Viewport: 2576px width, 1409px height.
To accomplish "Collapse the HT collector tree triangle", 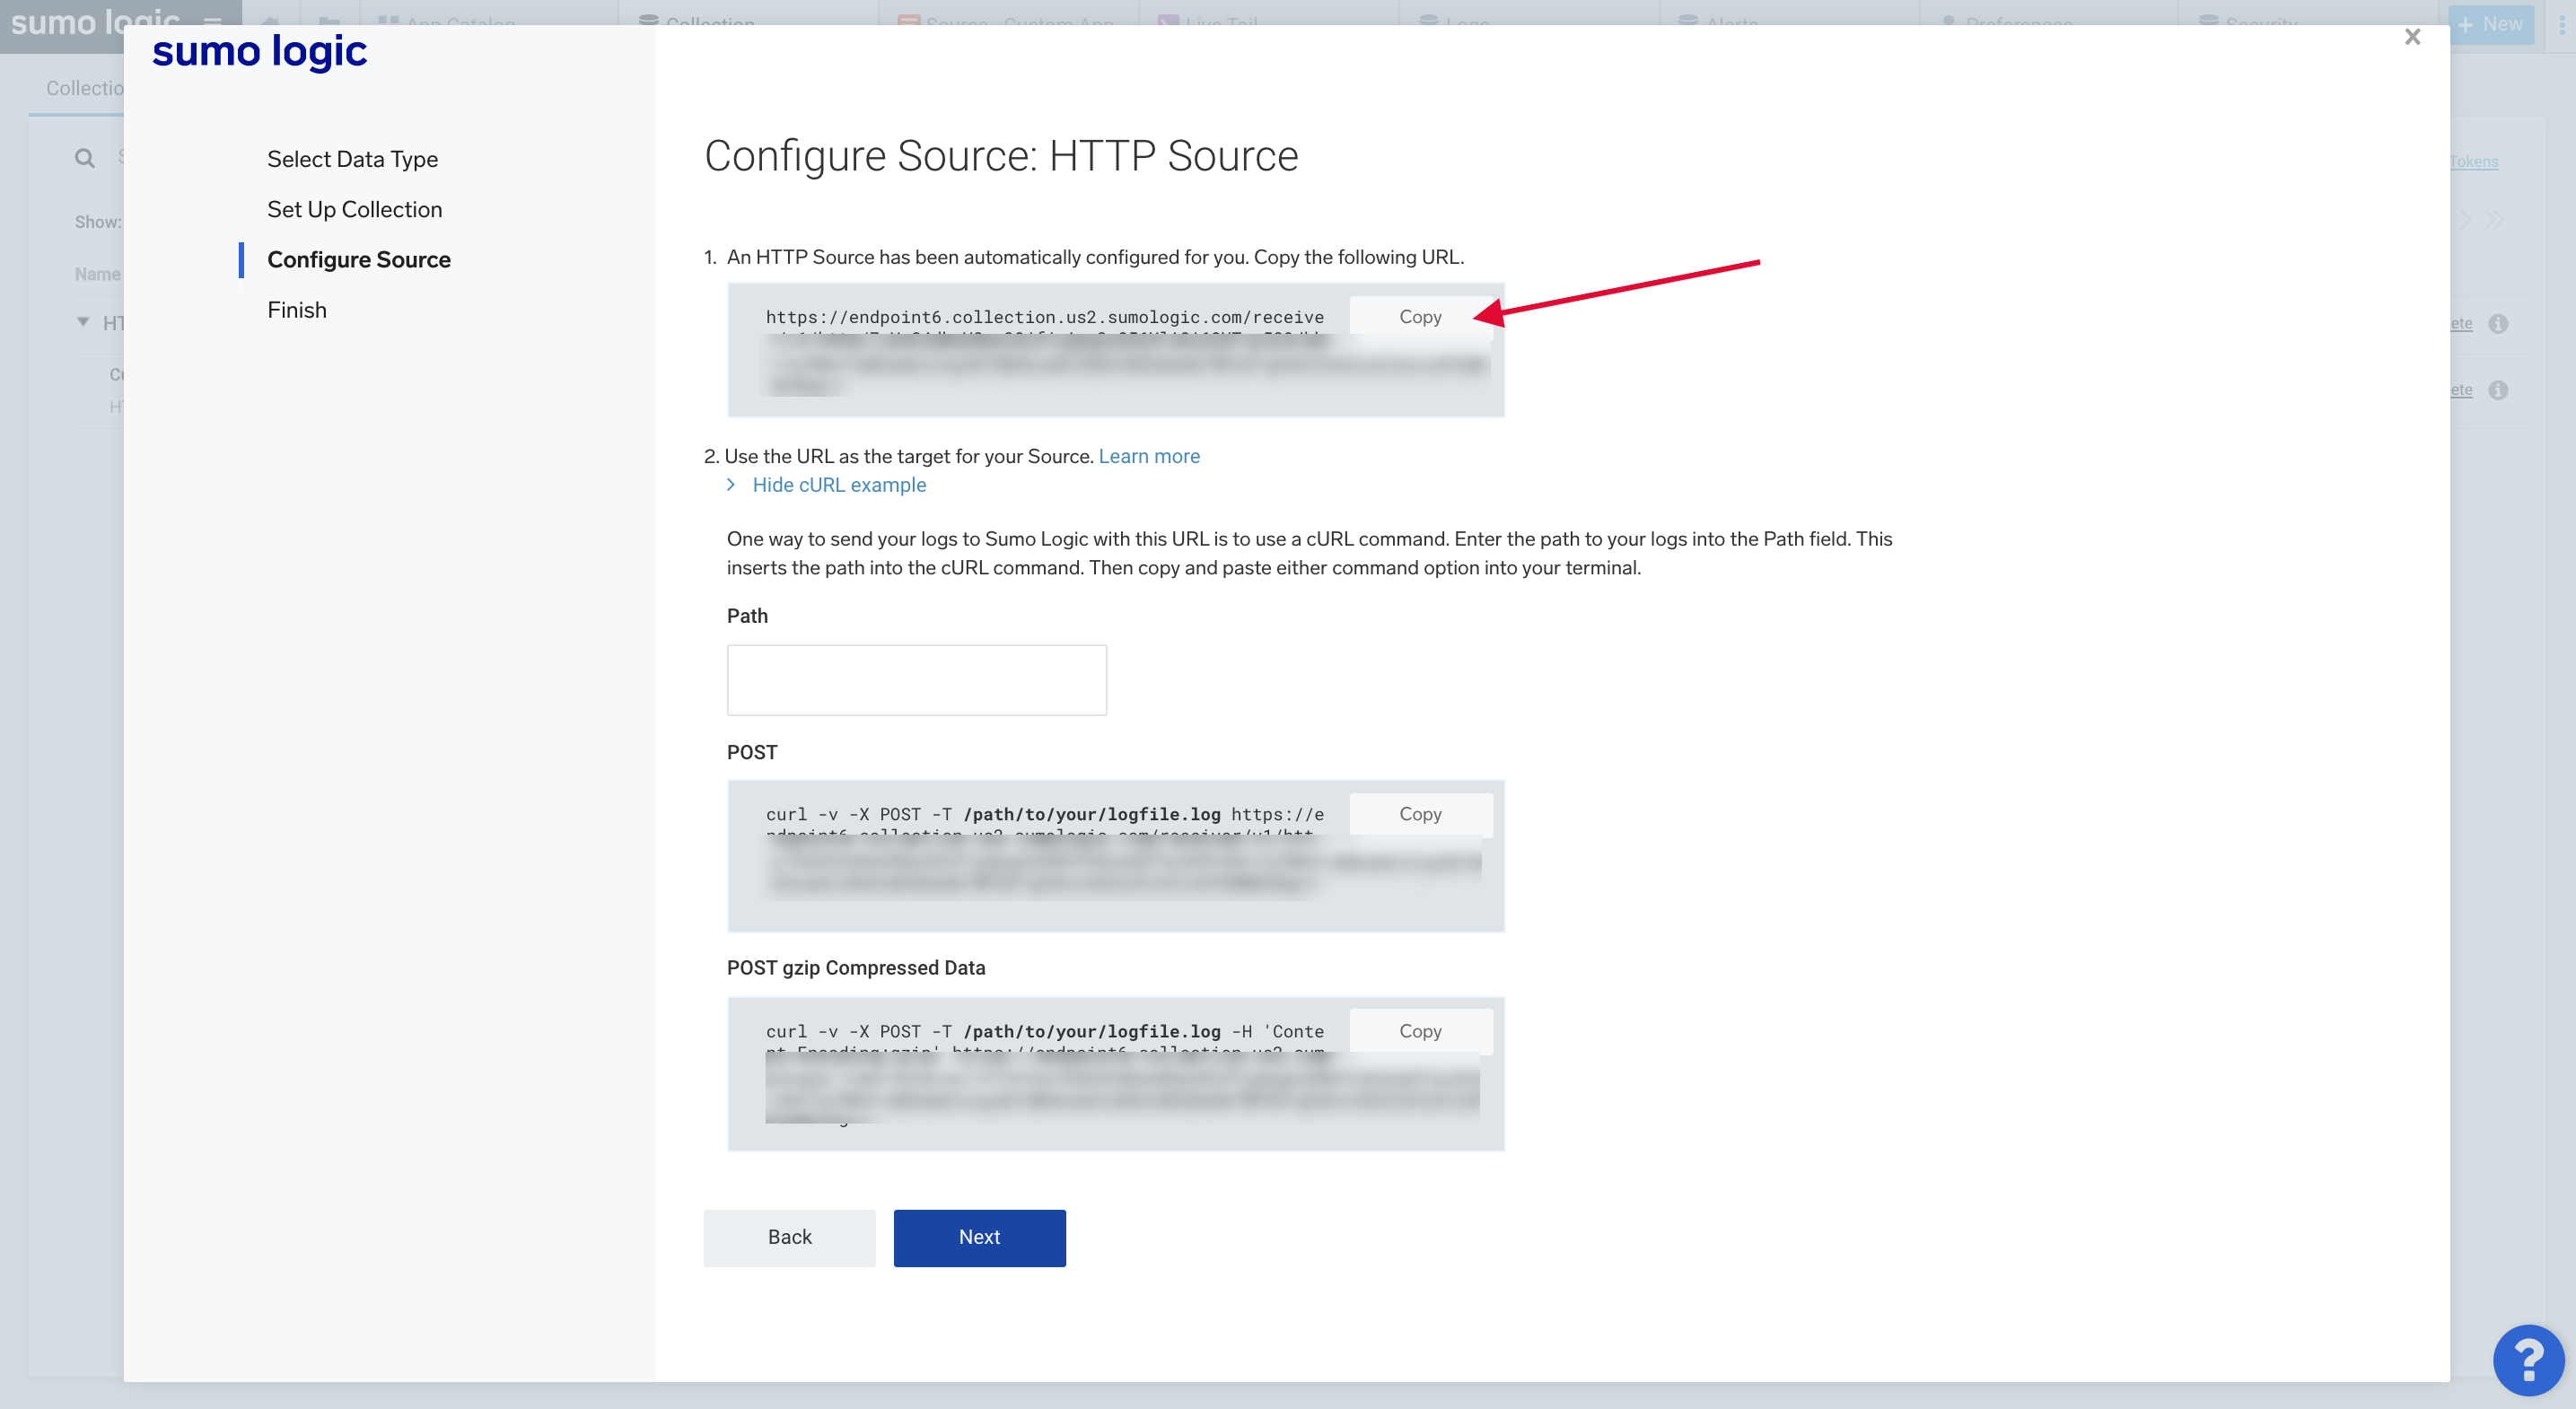I will (x=83, y=322).
